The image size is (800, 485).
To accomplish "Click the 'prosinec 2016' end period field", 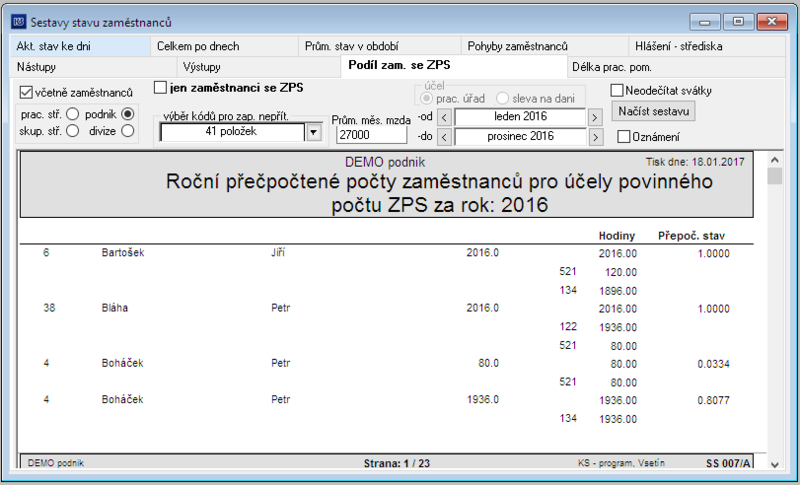I will [x=520, y=136].
